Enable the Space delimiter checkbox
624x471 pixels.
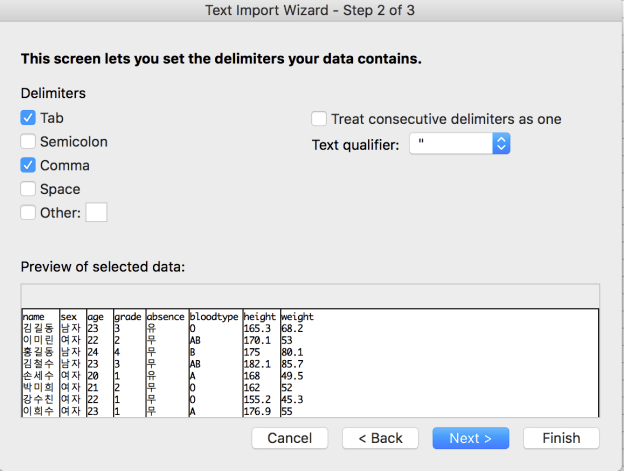tap(28, 189)
